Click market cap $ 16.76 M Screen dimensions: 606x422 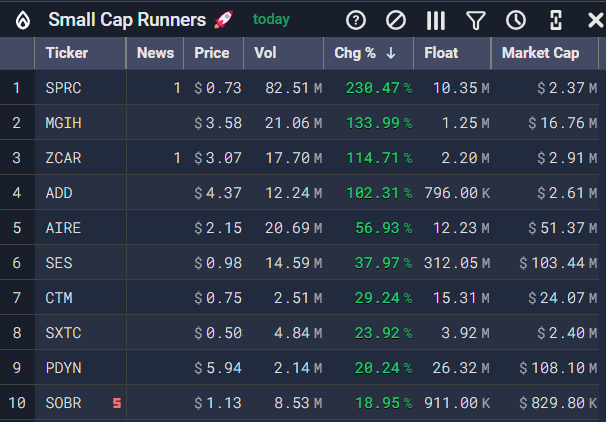click(563, 123)
